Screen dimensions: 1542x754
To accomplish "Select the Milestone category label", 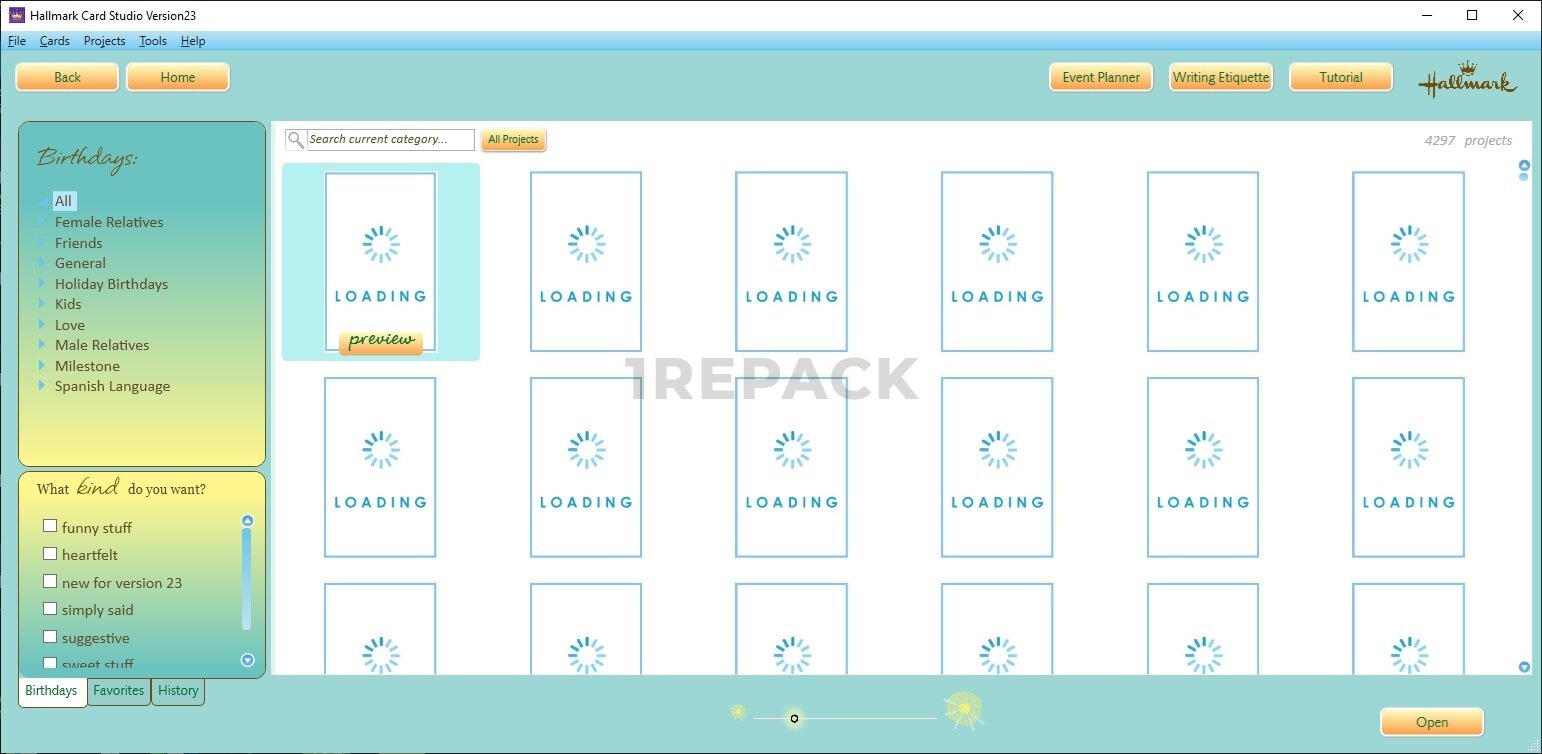I will (87, 366).
